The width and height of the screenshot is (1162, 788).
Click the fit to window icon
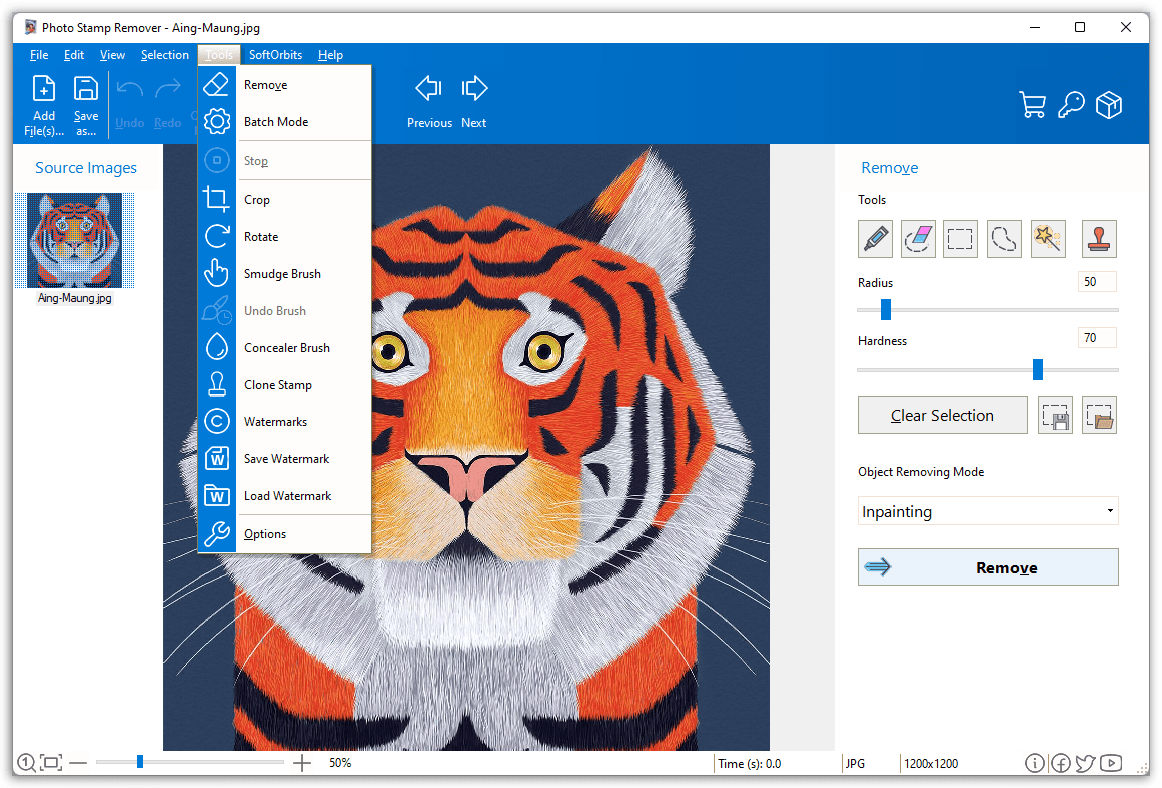click(x=51, y=762)
